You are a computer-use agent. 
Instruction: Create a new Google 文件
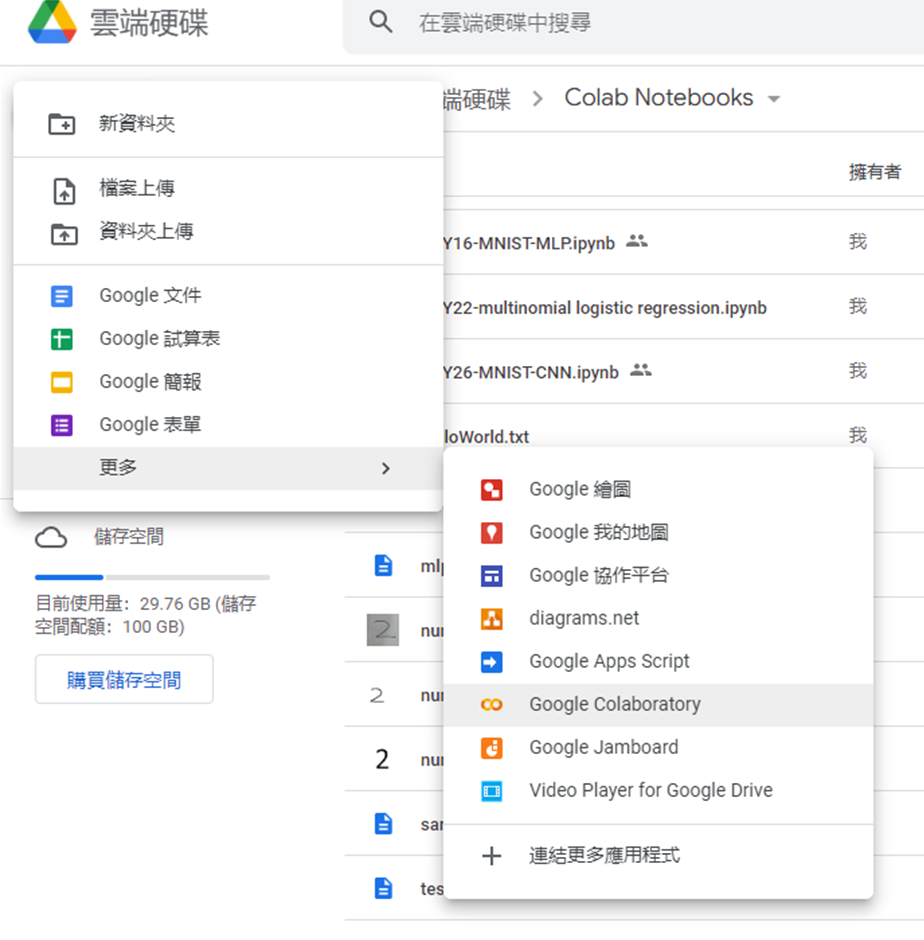(x=228, y=296)
